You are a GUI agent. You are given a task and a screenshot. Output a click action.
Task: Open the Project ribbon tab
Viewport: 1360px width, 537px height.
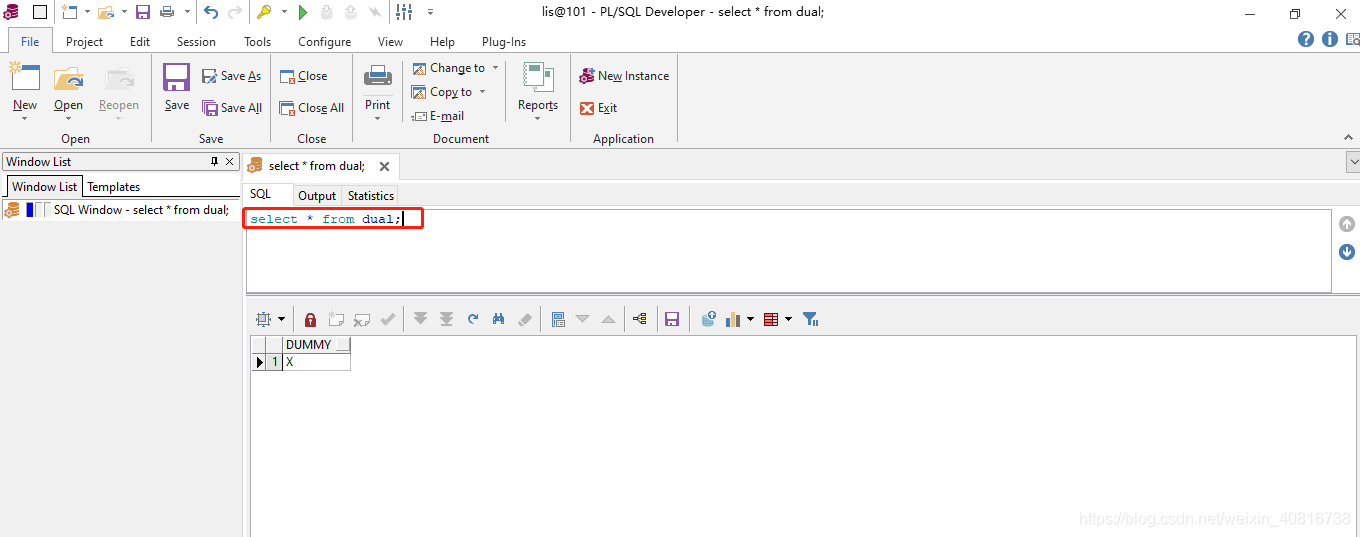tap(84, 41)
